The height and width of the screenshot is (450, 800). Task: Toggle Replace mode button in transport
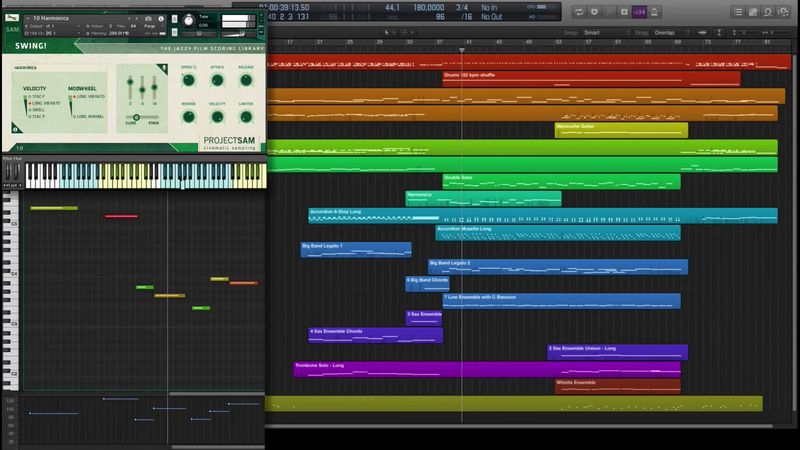tap(594, 12)
